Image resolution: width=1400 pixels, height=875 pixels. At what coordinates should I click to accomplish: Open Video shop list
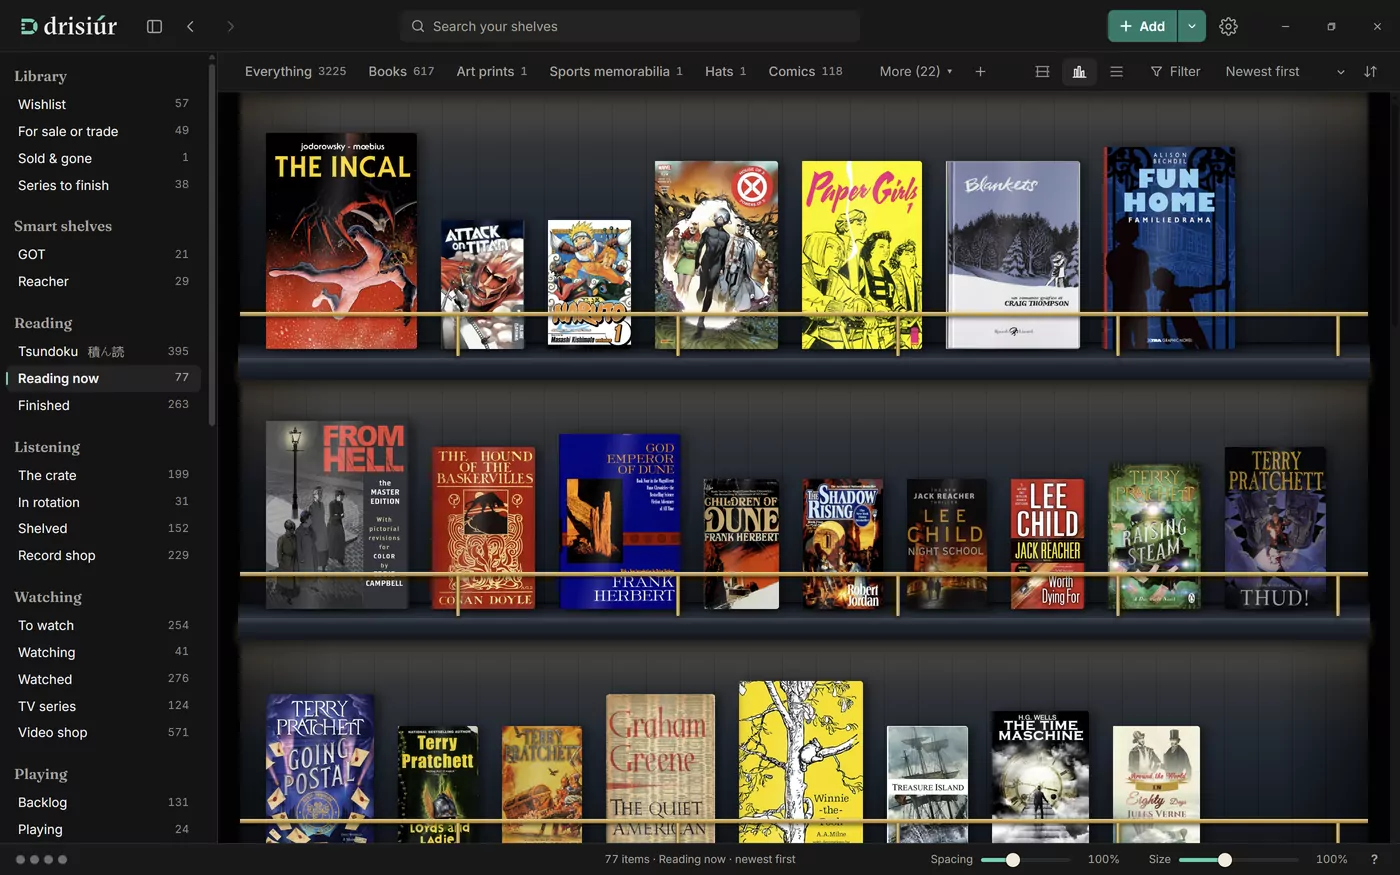click(103, 733)
